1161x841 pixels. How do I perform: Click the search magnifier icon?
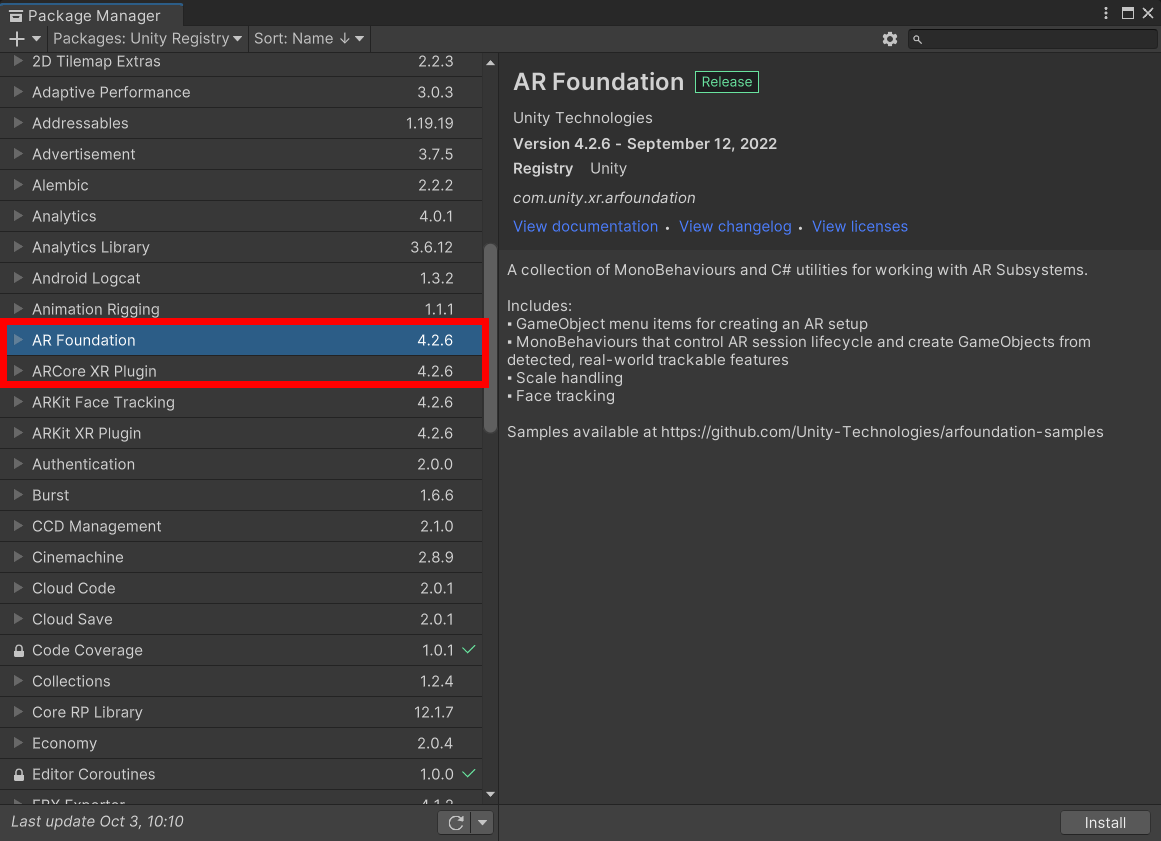click(x=917, y=39)
